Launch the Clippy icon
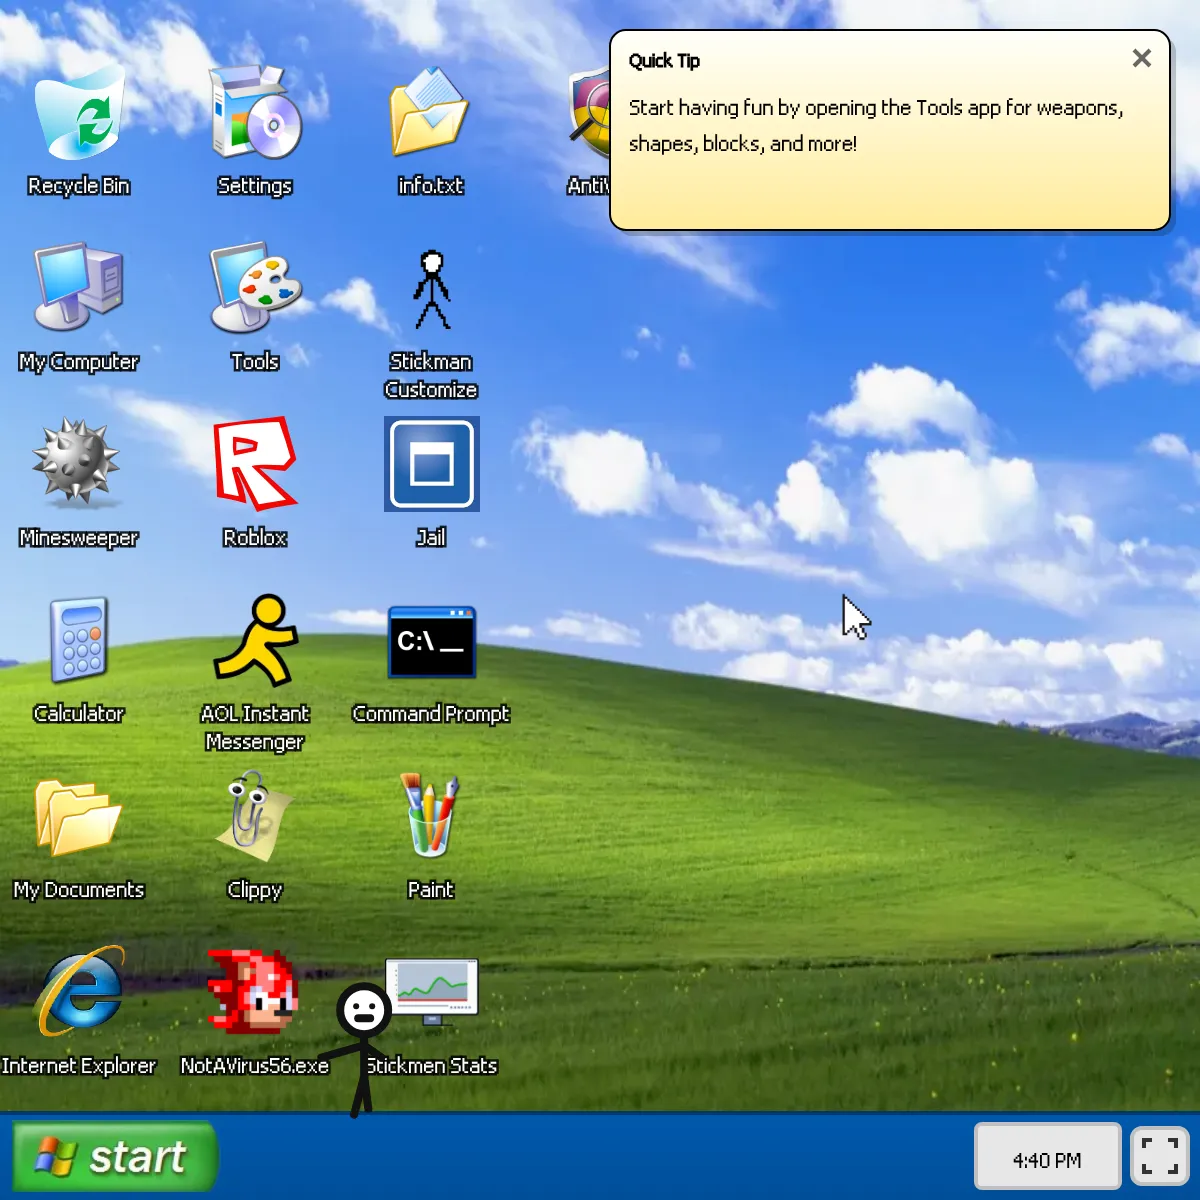1200x1200 pixels. point(254,816)
